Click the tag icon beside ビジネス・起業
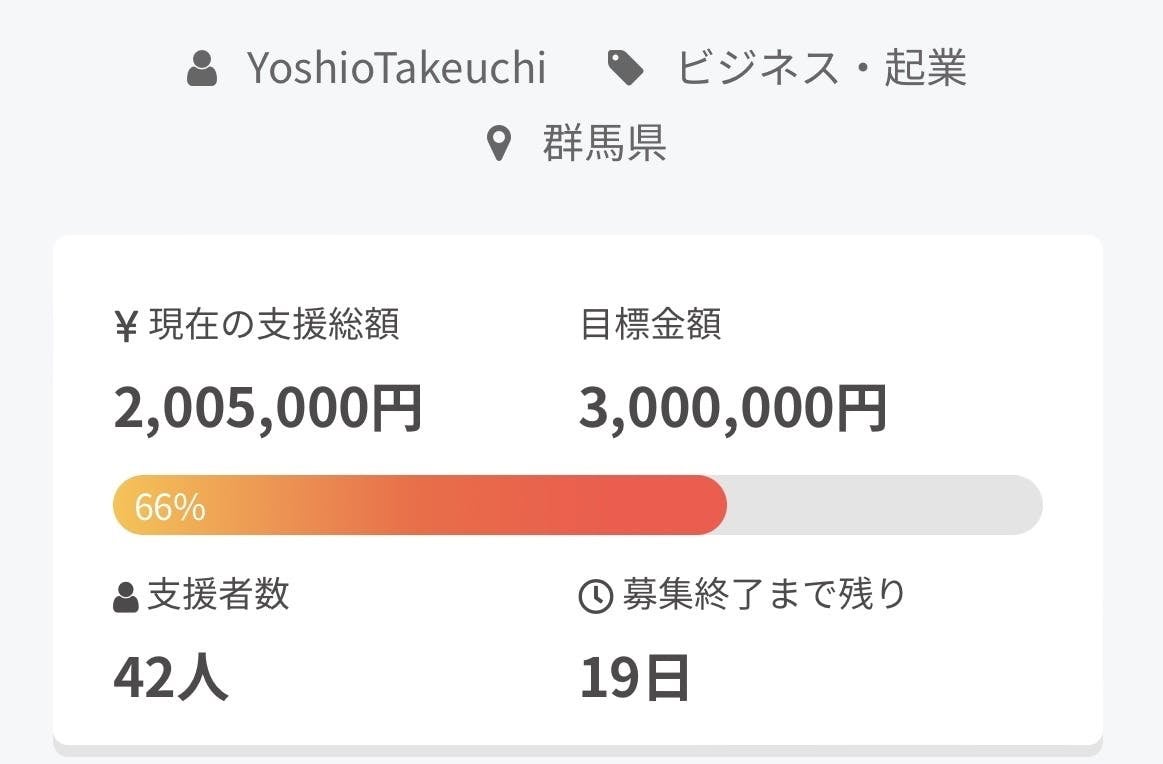1163x764 pixels. point(626,69)
